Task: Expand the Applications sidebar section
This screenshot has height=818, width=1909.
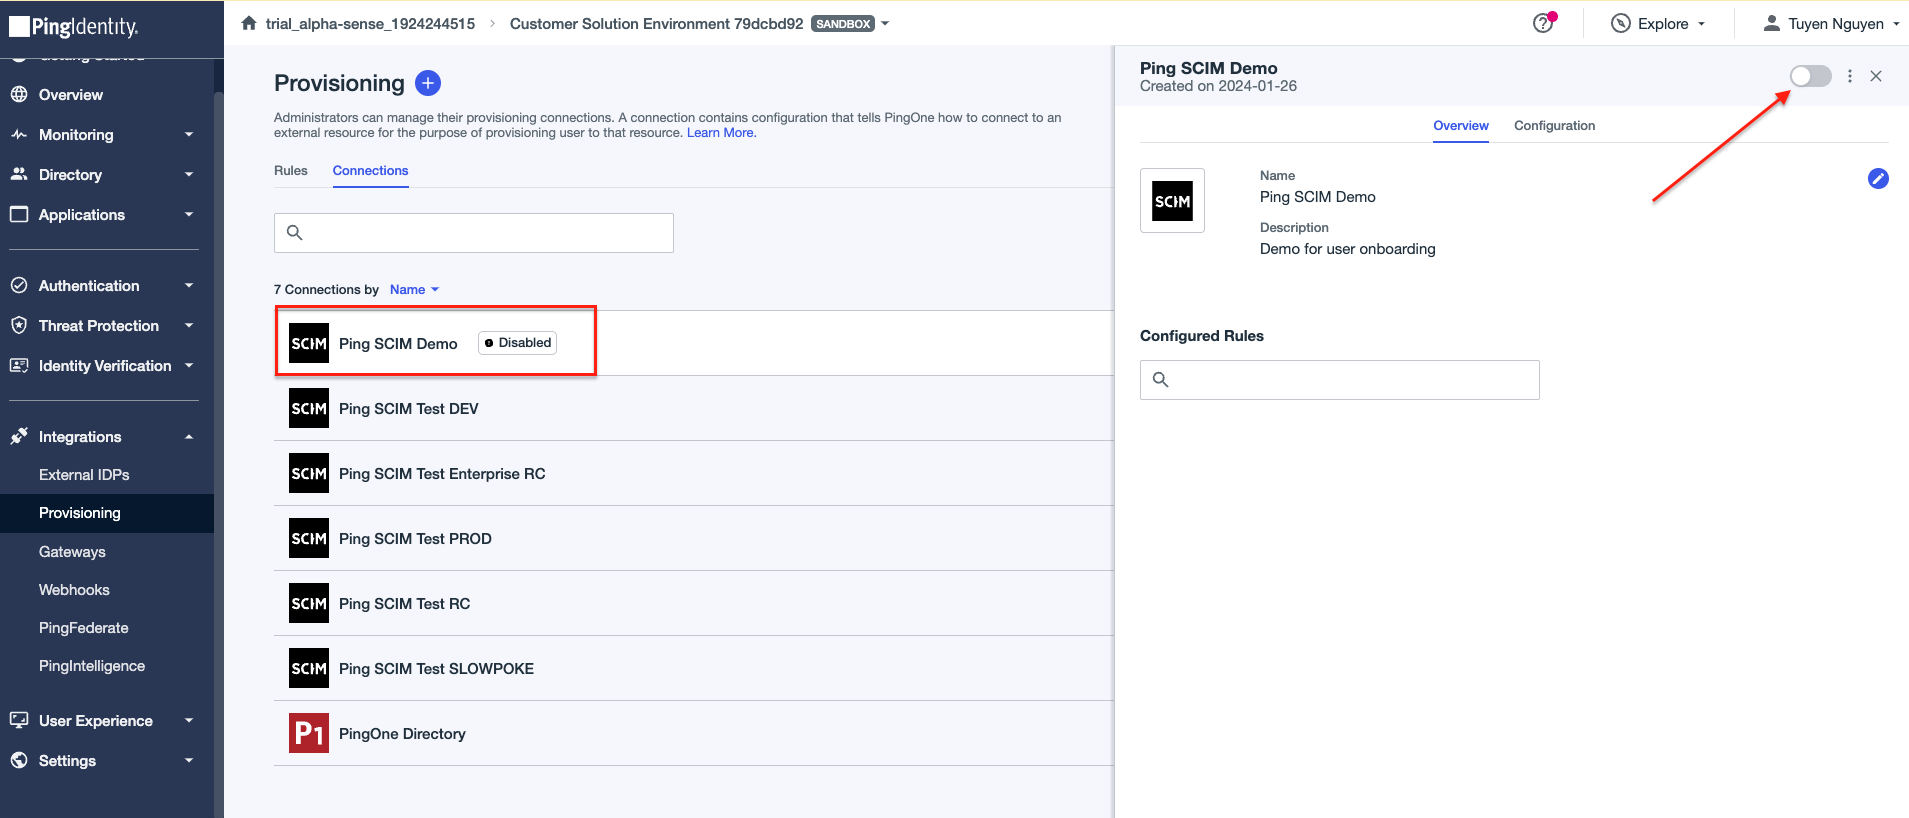Action: [189, 214]
